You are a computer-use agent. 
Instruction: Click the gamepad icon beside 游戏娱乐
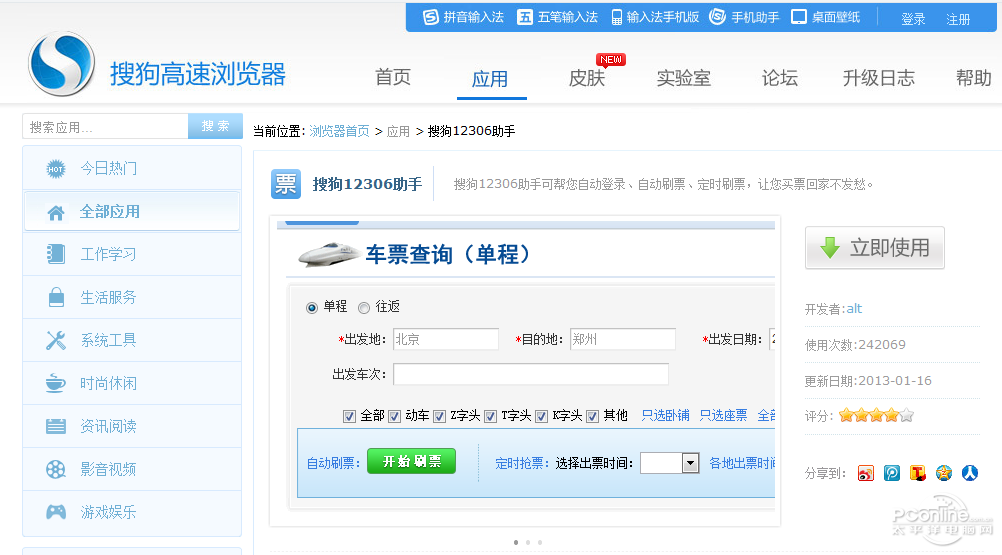click(x=56, y=512)
